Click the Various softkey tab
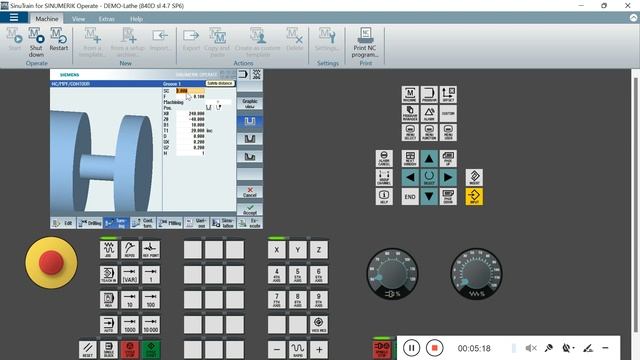This screenshot has width=640, height=360. [196, 223]
